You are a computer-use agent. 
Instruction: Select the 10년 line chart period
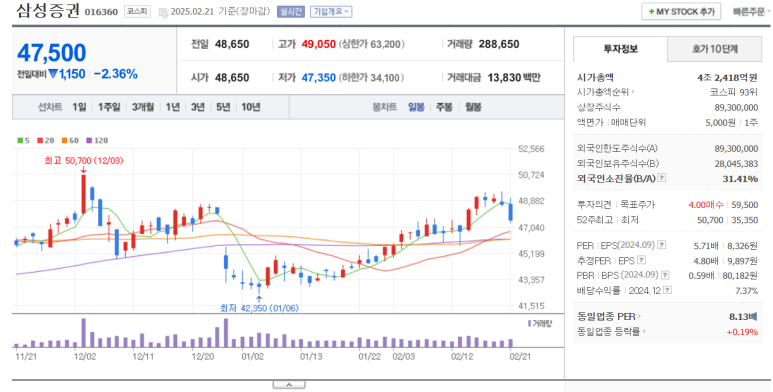click(x=251, y=107)
